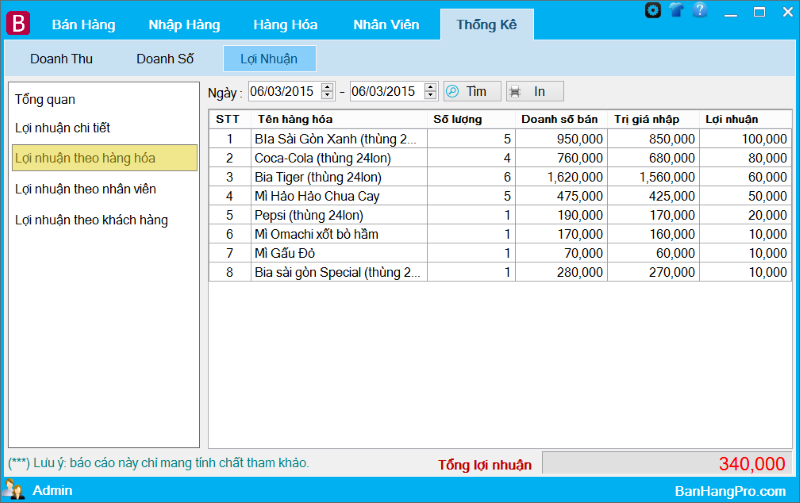Go to the Hàng Hóa tab
This screenshot has width=800, height=503.
[x=285, y=24]
